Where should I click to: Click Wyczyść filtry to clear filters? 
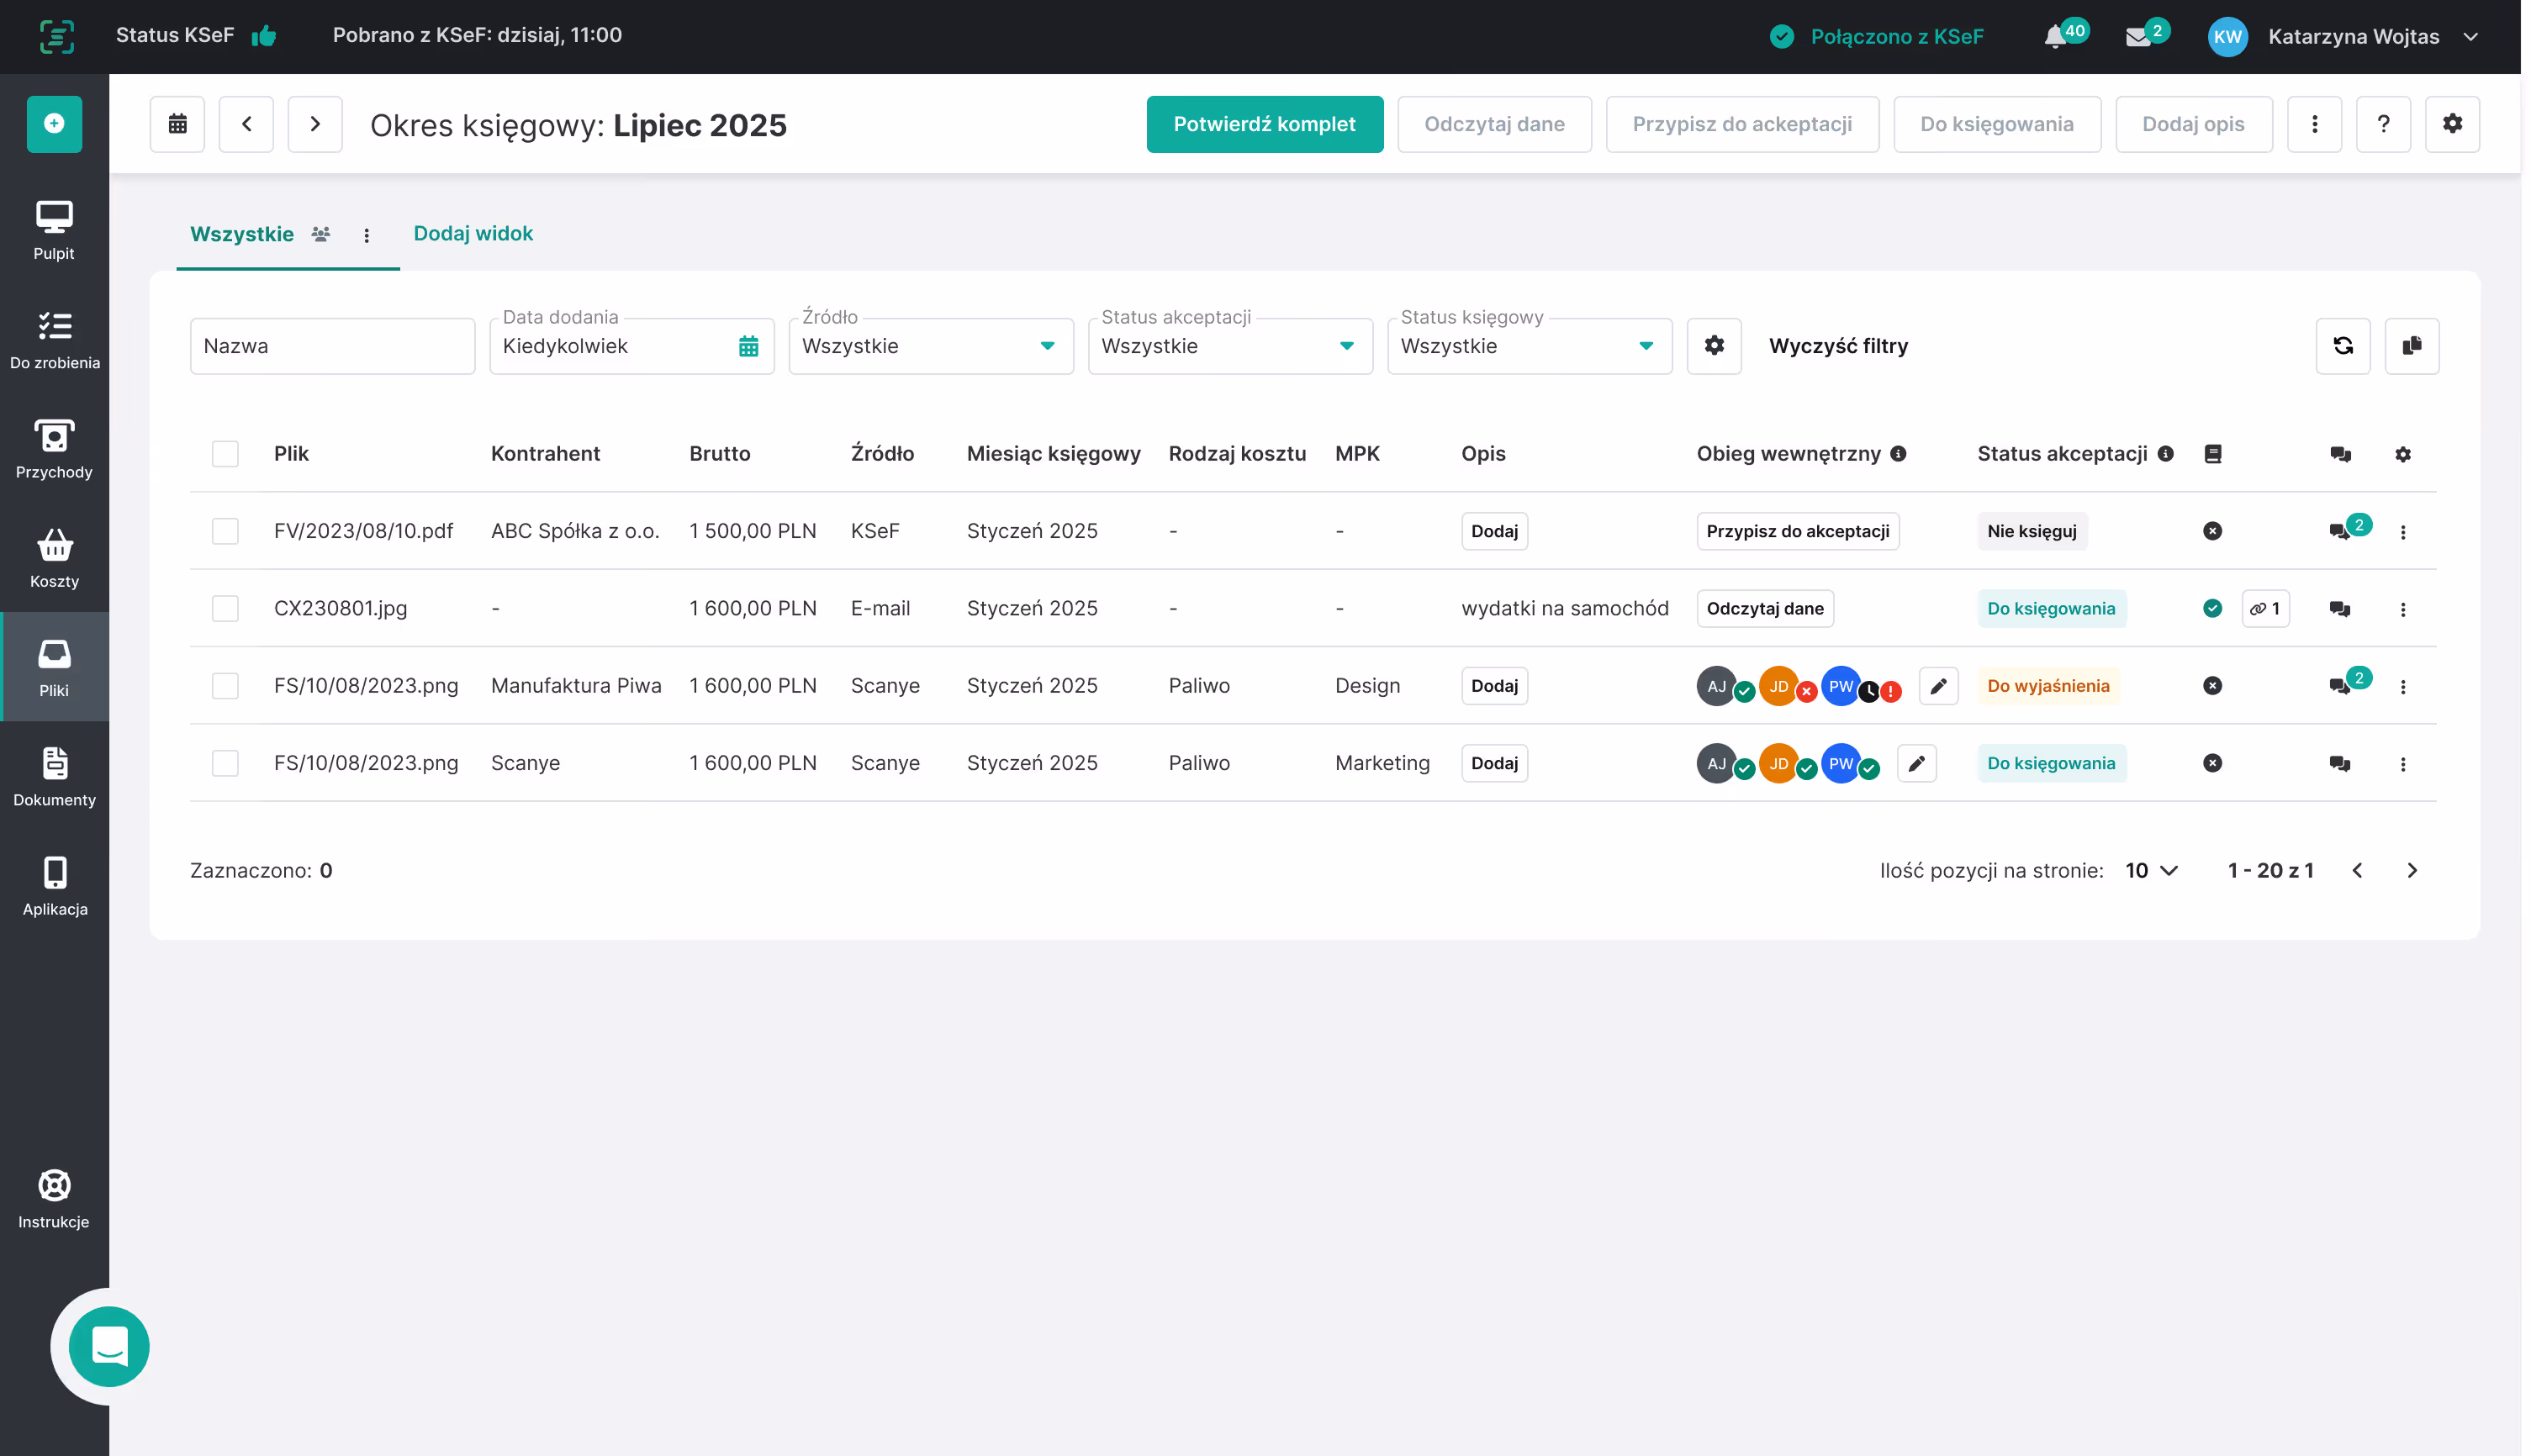pos(1838,346)
